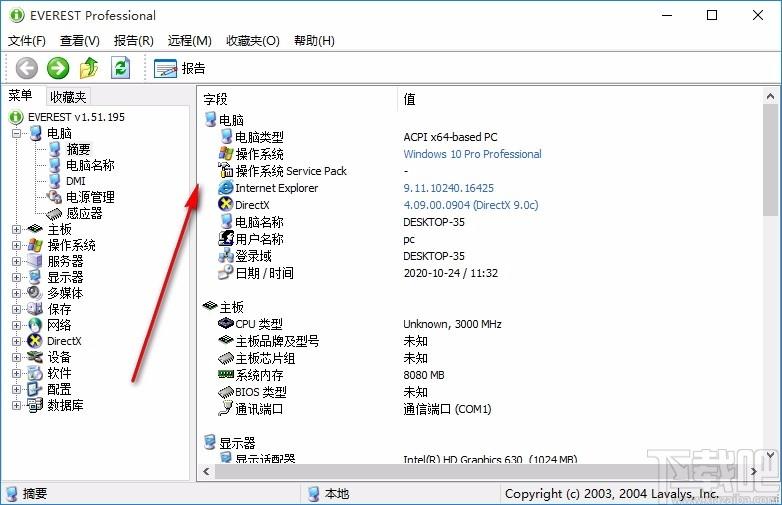Open the 帮助(H) menu
The height and width of the screenshot is (505, 782).
[x=314, y=40]
